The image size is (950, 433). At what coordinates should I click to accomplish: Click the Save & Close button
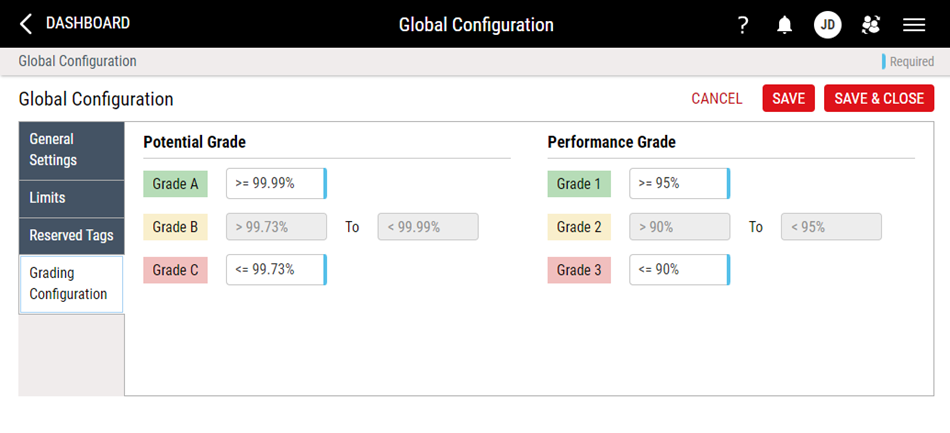[x=879, y=98]
